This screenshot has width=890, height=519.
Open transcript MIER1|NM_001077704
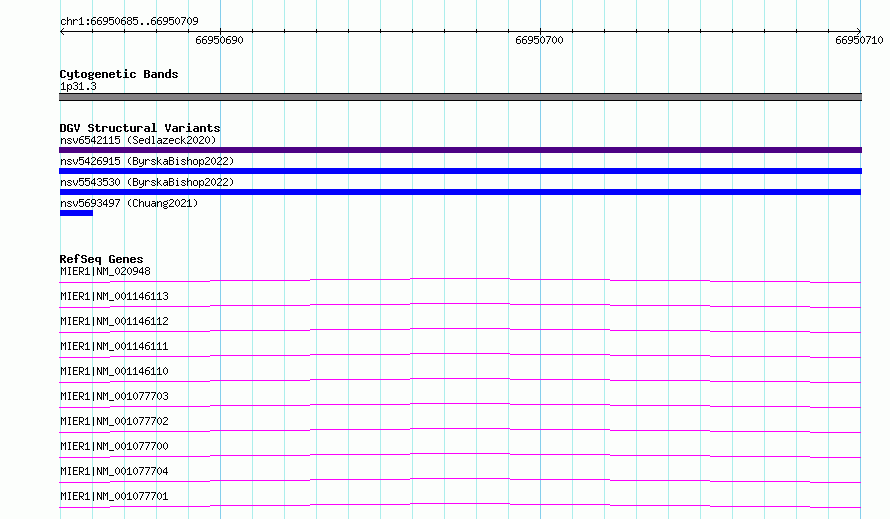(x=114, y=471)
